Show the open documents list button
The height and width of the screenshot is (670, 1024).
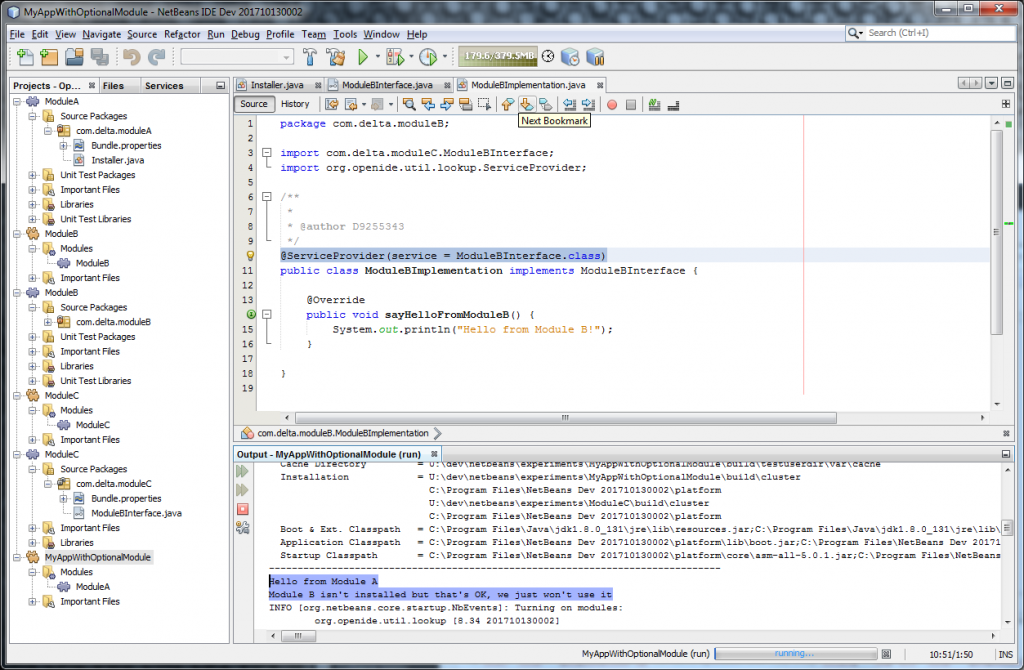991,83
